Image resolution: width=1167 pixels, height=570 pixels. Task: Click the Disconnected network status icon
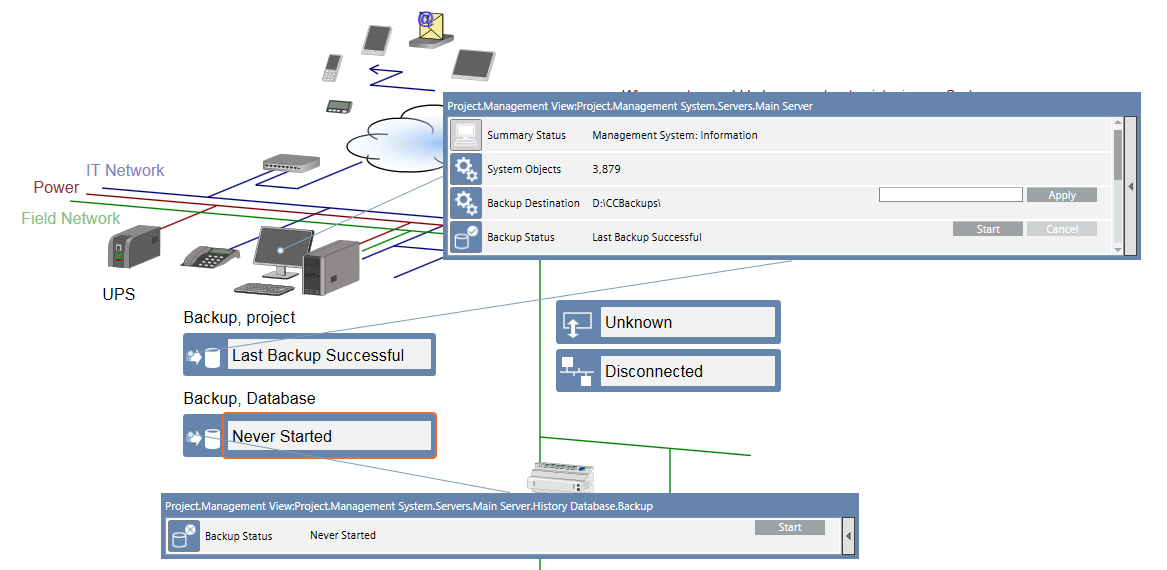[577, 371]
